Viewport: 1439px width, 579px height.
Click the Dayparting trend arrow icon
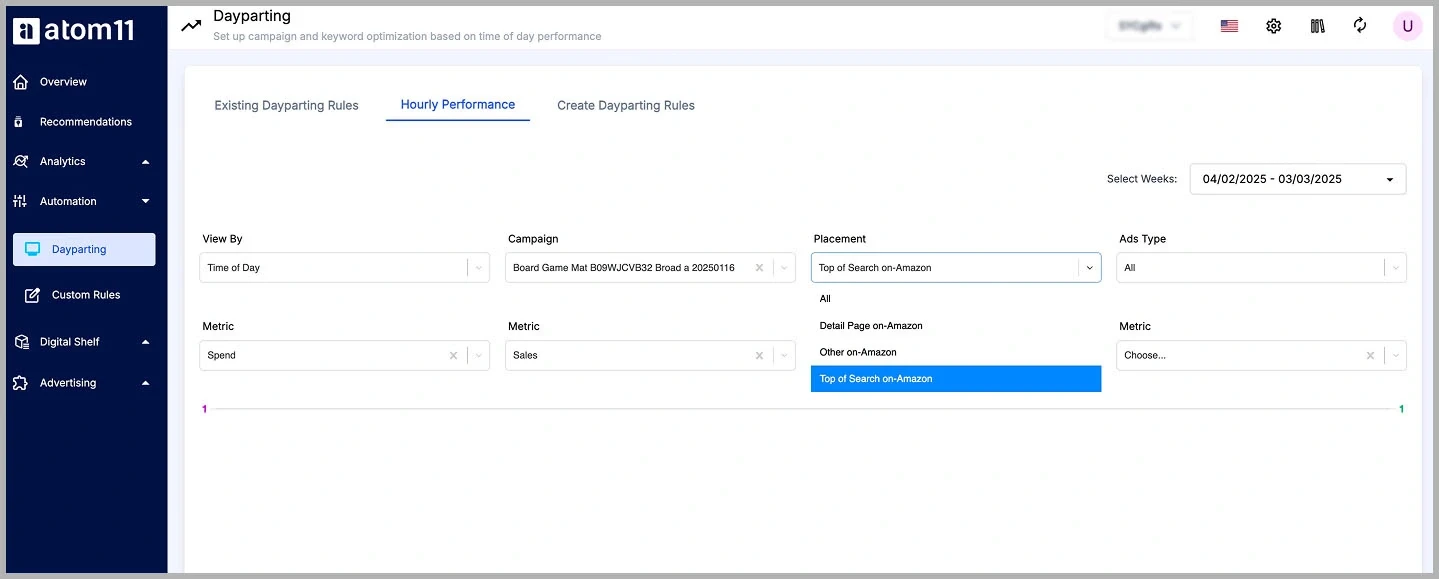click(x=191, y=26)
